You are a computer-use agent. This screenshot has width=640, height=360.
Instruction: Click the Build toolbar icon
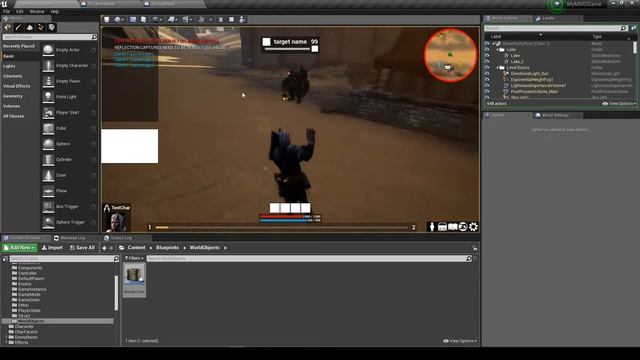201,19
